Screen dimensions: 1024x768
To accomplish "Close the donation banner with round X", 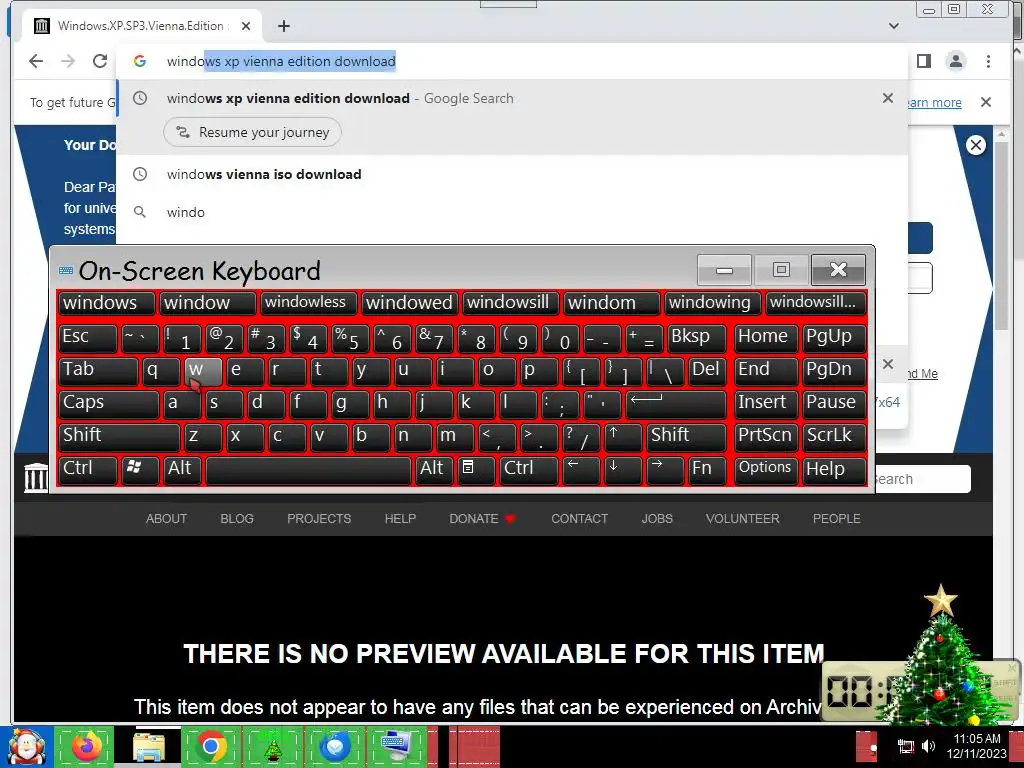I will click(x=976, y=145).
